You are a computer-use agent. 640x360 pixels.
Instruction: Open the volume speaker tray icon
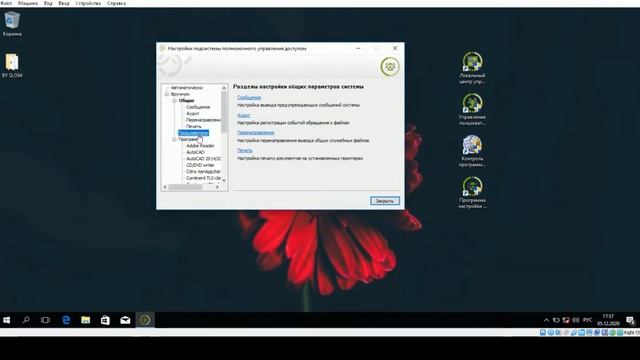click(576, 320)
